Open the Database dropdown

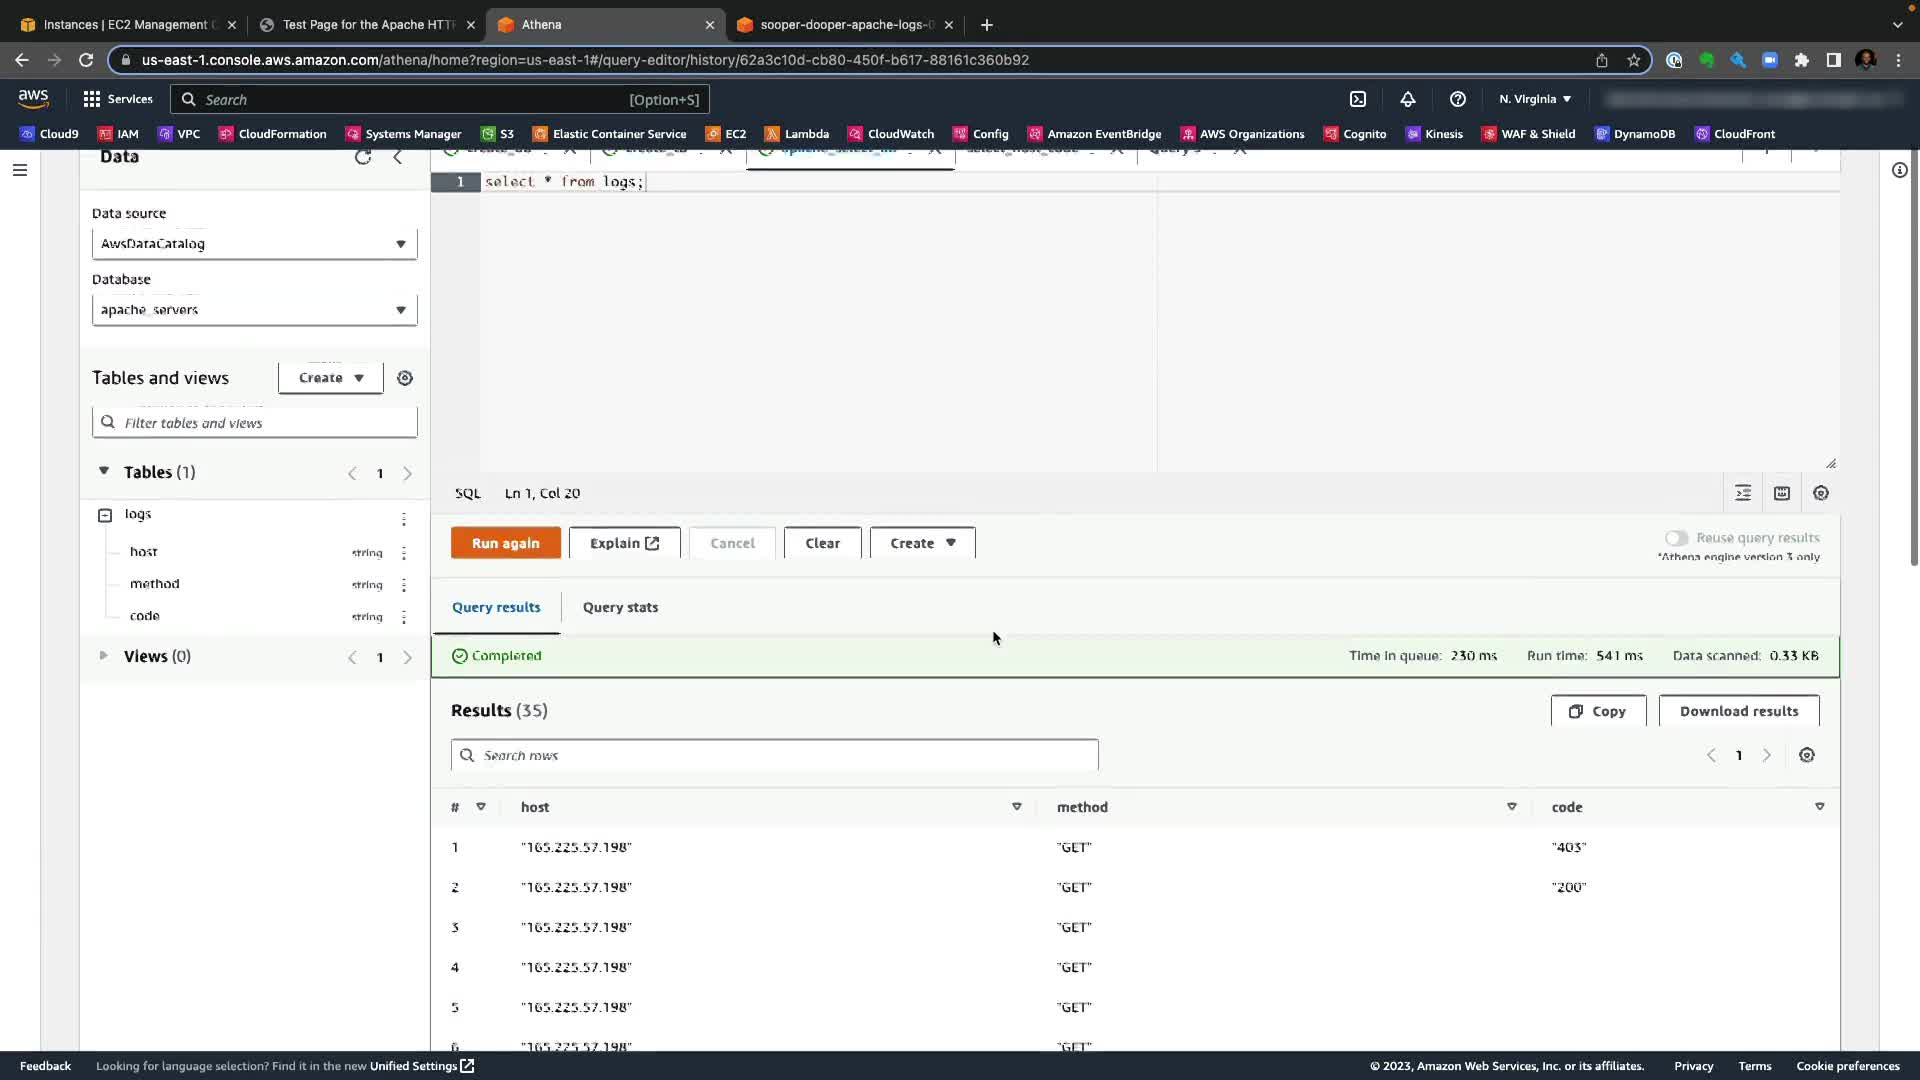254,310
